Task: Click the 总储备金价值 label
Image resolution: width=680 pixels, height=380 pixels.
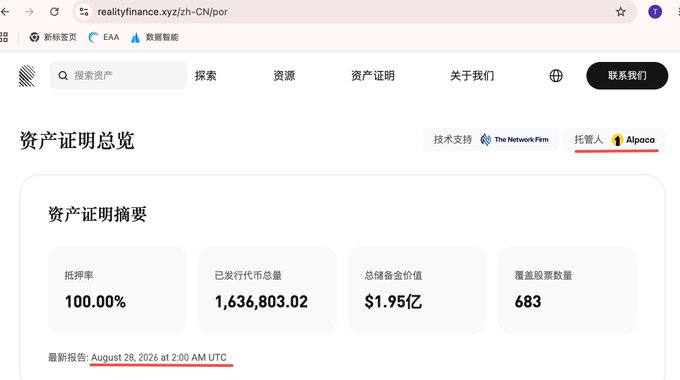Action: [x=393, y=275]
